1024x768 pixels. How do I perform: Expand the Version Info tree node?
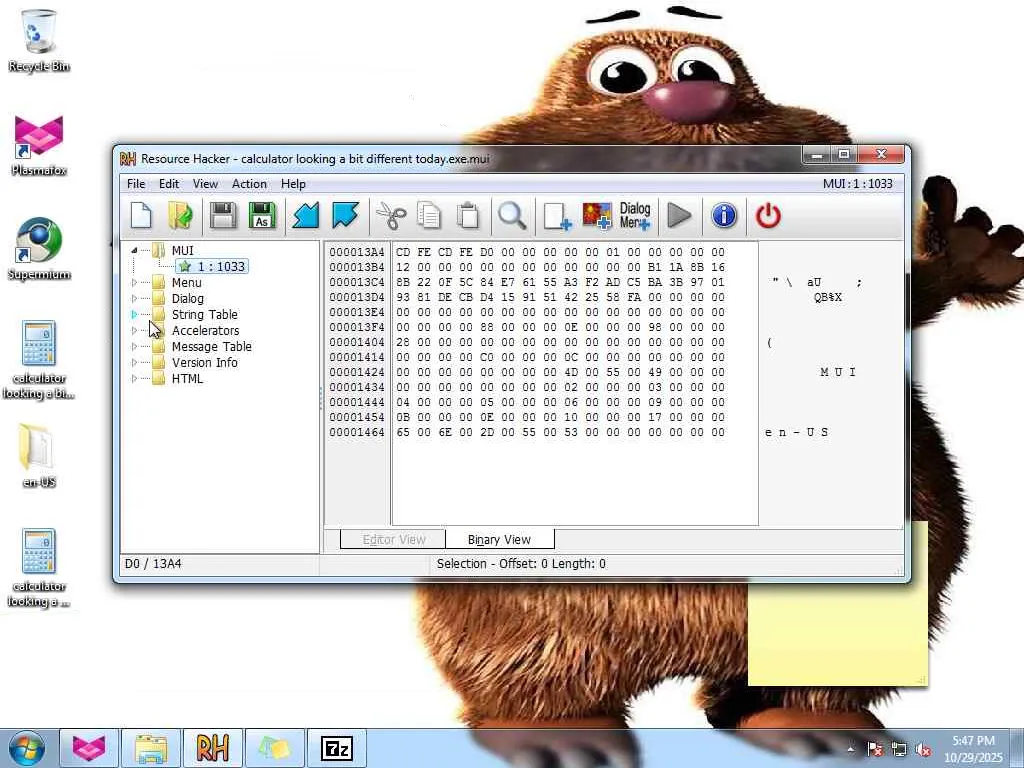pos(134,362)
